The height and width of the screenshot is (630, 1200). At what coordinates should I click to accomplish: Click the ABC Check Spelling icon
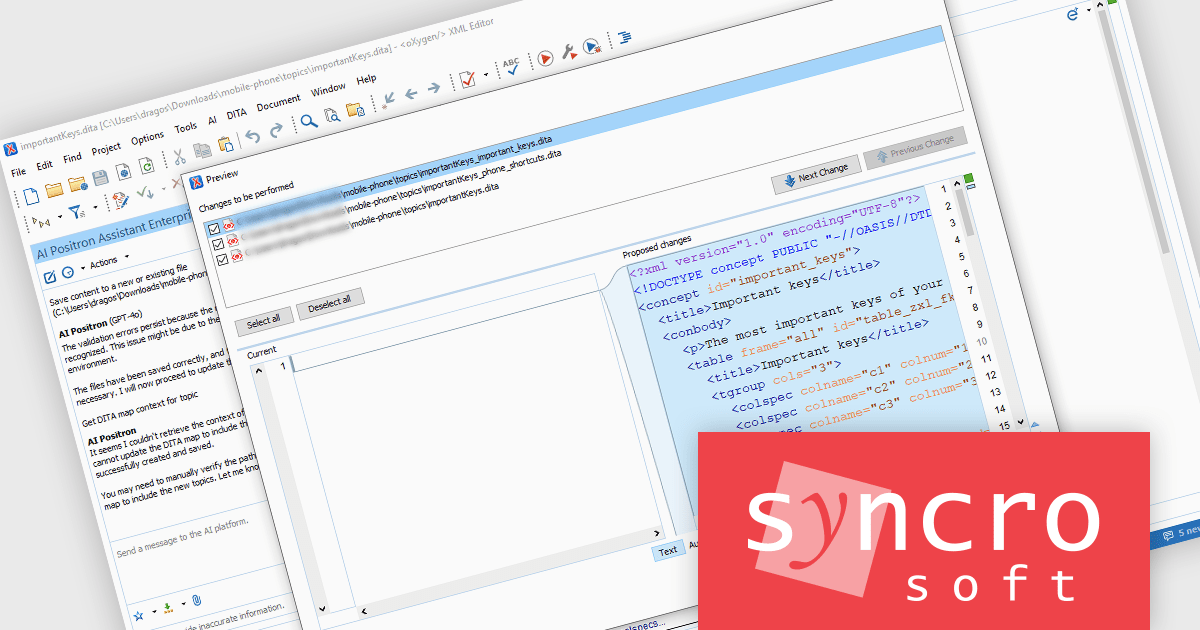click(511, 66)
